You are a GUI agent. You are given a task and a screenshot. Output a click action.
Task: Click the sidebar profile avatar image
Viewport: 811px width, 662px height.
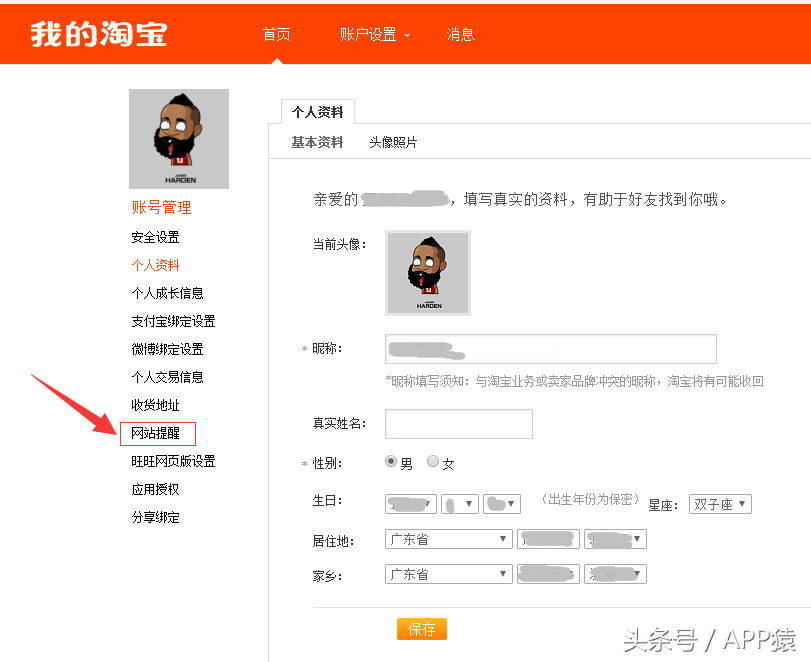coord(179,139)
